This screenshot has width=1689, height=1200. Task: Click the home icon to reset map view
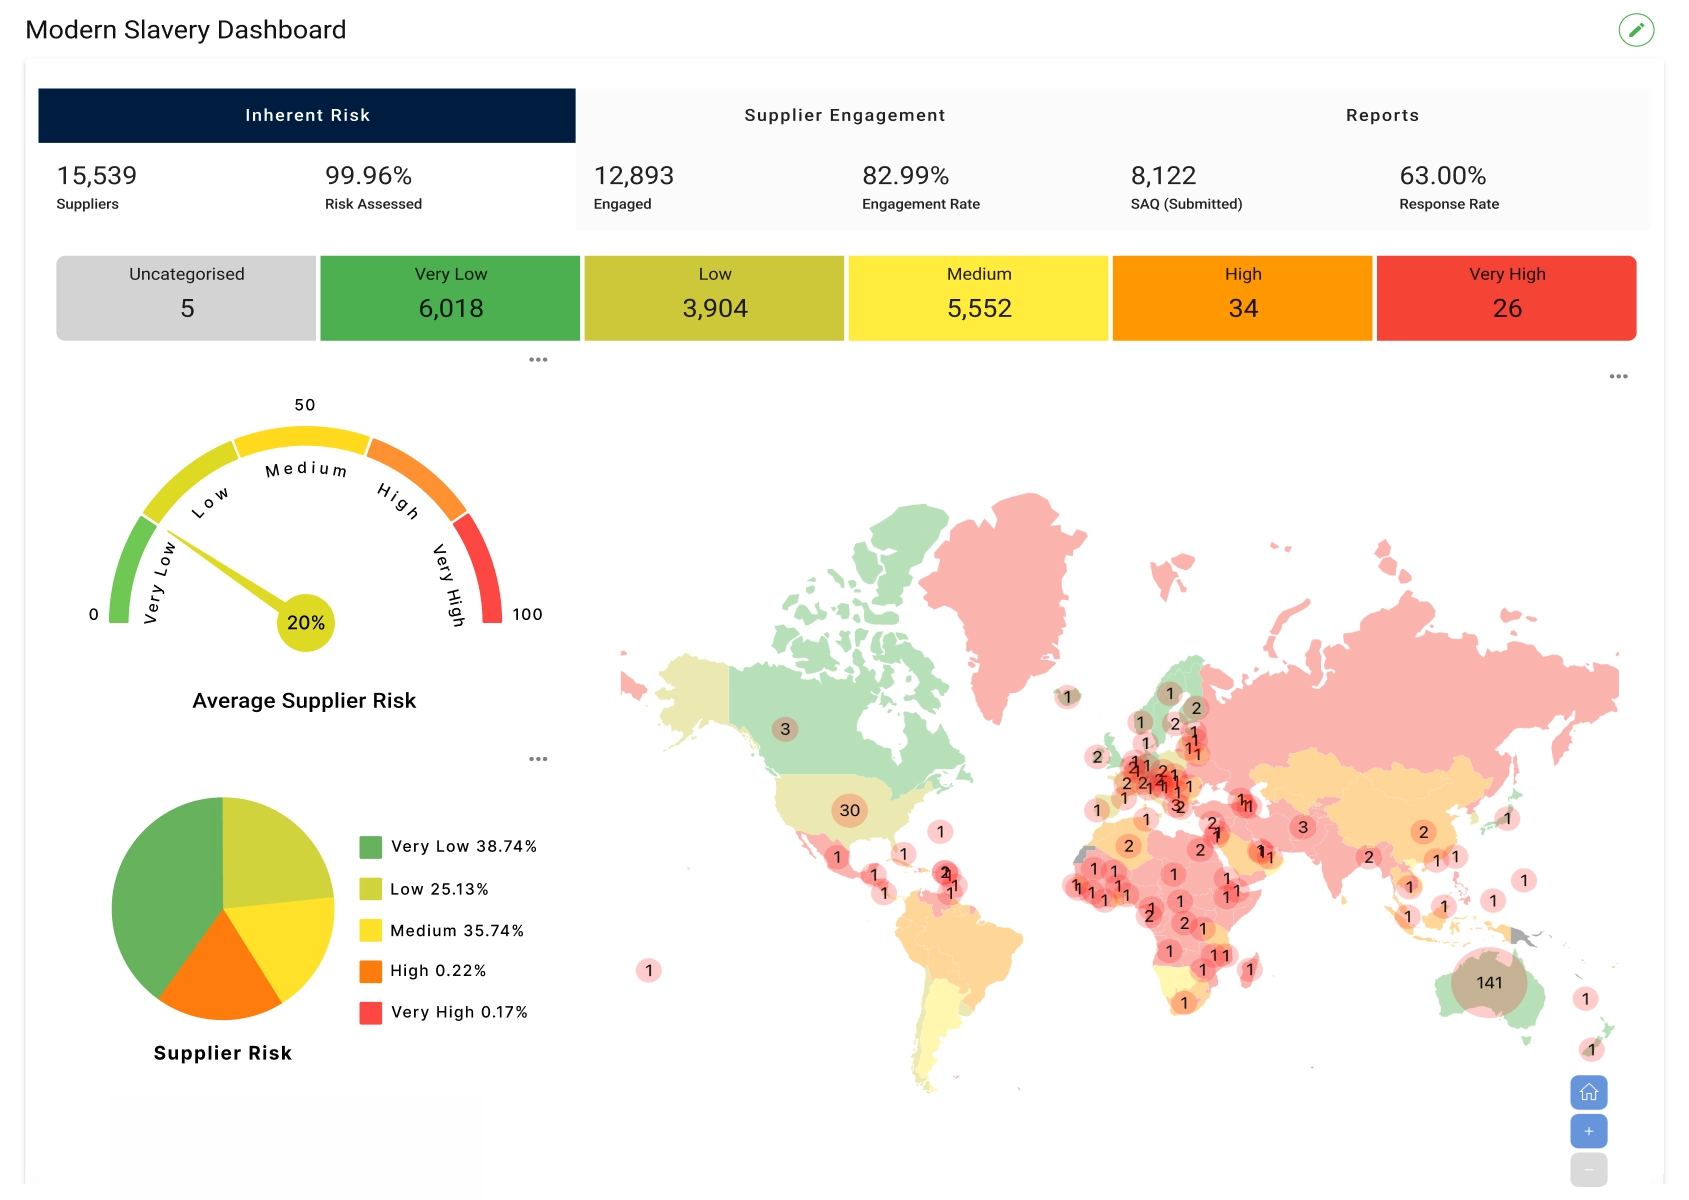(x=1589, y=1092)
